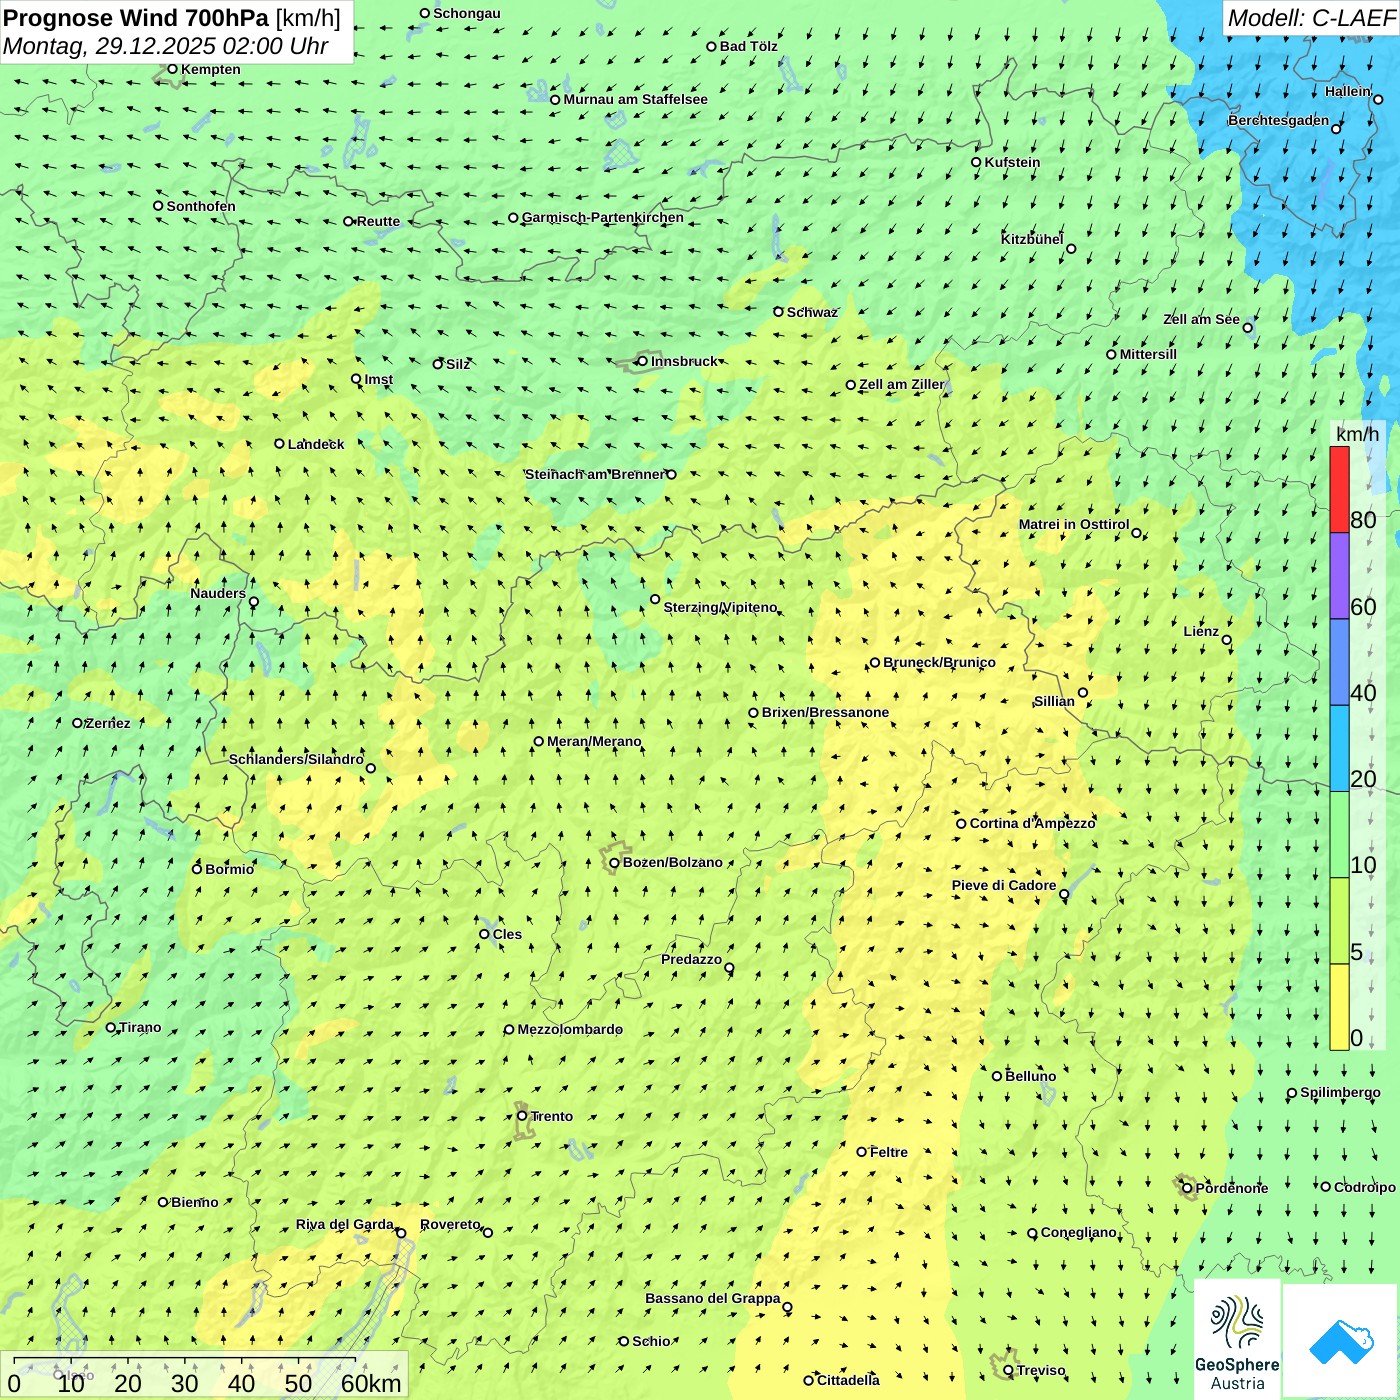The height and width of the screenshot is (1400, 1400).
Task: Click the Lienz location marker
Action: [1227, 640]
